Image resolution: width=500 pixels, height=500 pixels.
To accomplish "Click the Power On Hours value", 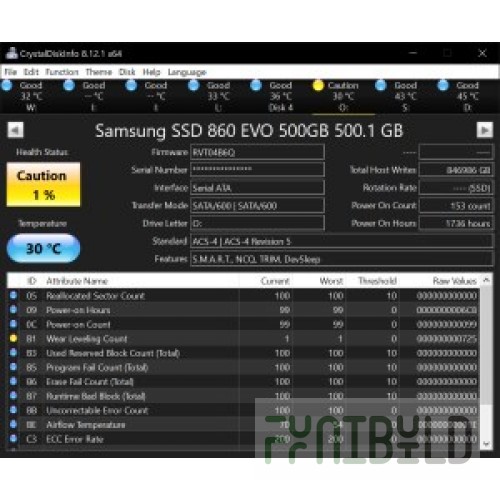I will coord(456,223).
